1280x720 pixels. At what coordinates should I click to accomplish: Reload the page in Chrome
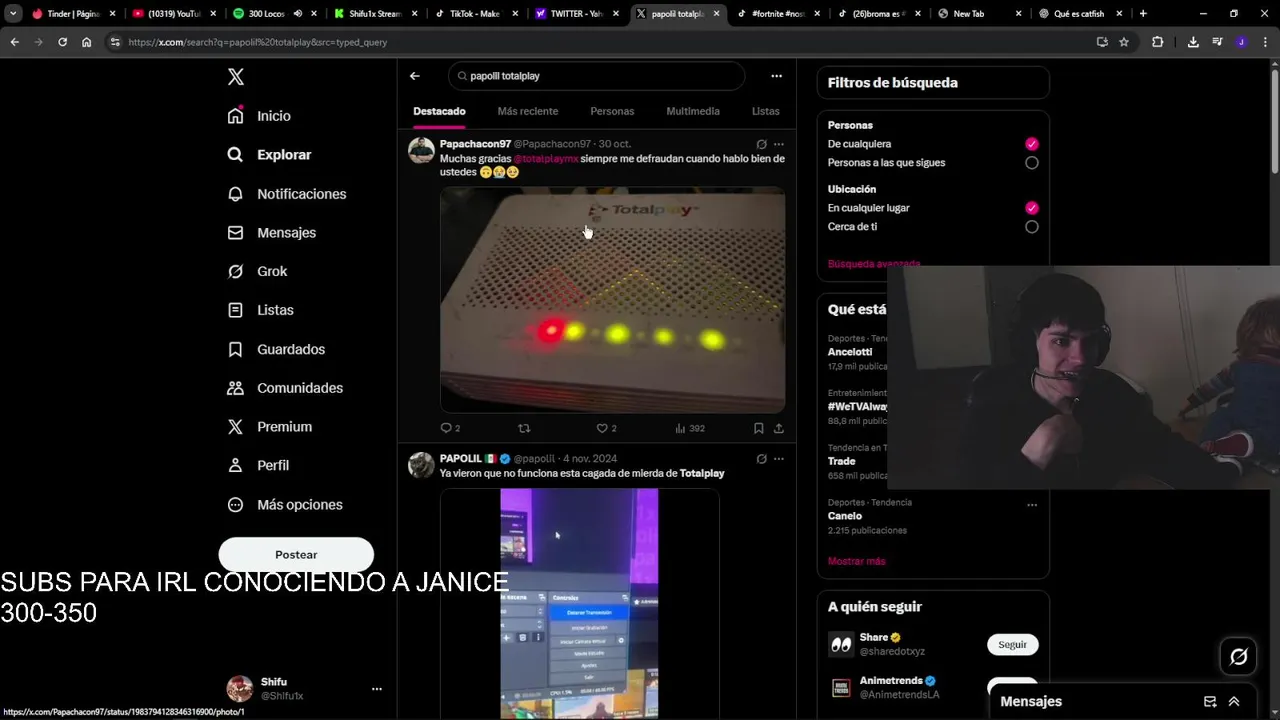[62, 42]
